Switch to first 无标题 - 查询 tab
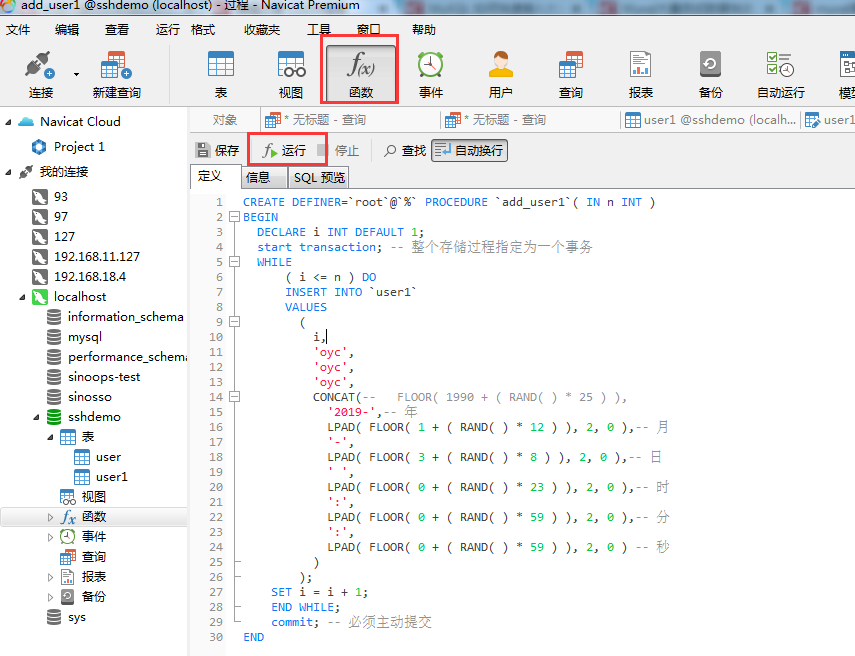Screen dimensions: 855x656 [x=350, y=119]
